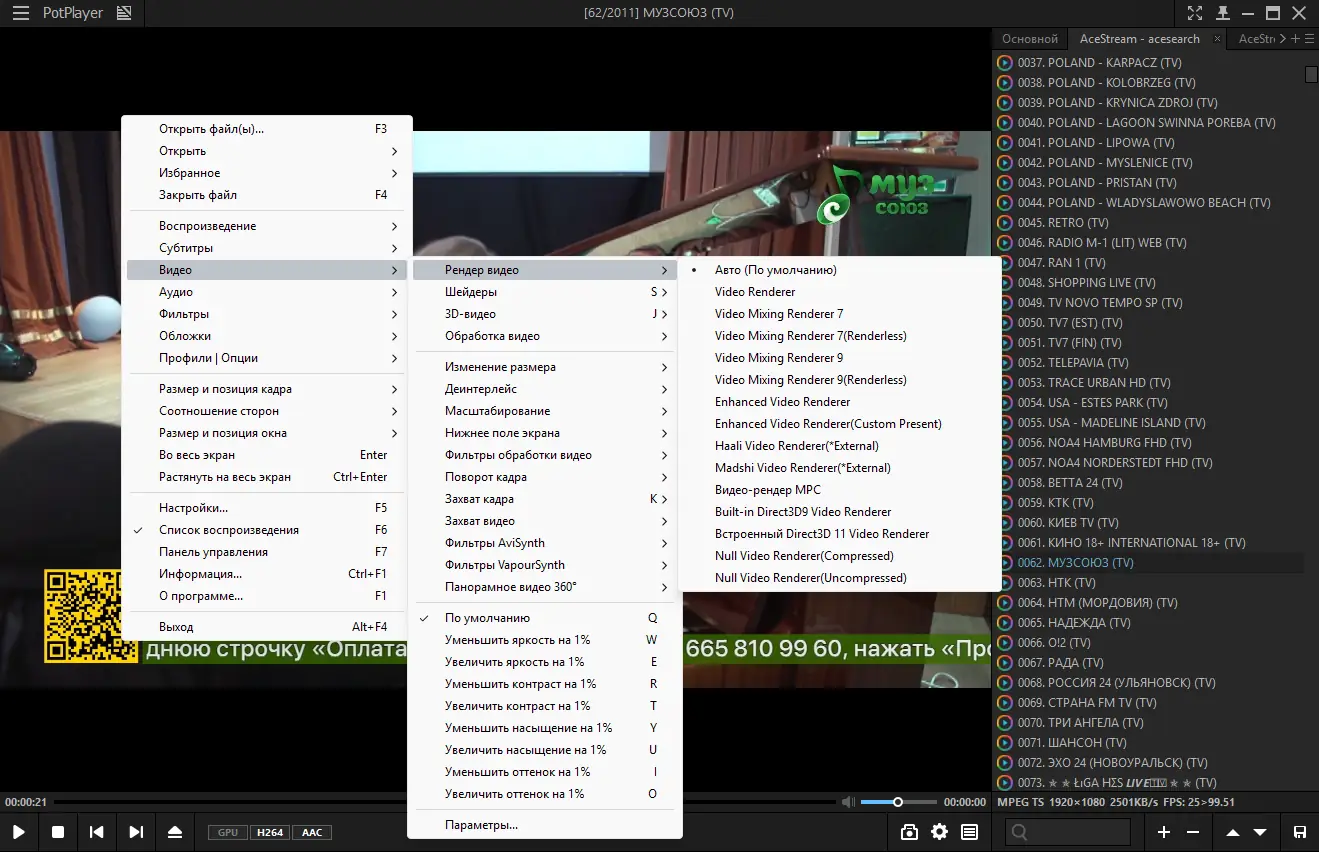Click Уменьшить контраст на 1%
The width and height of the screenshot is (1319, 852).
[545, 684]
